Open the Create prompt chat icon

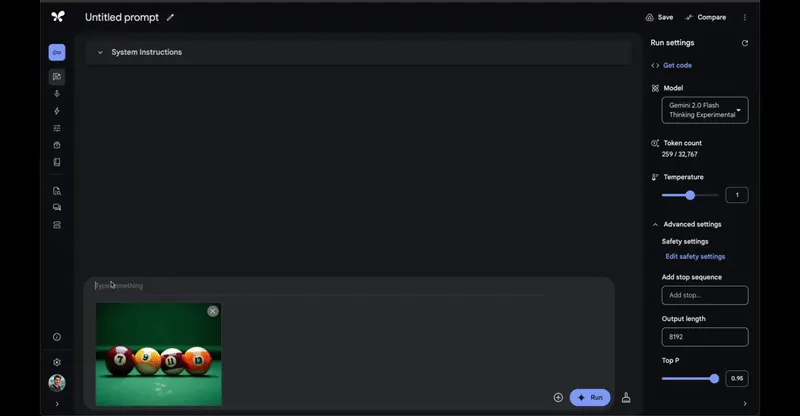pos(57,77)
